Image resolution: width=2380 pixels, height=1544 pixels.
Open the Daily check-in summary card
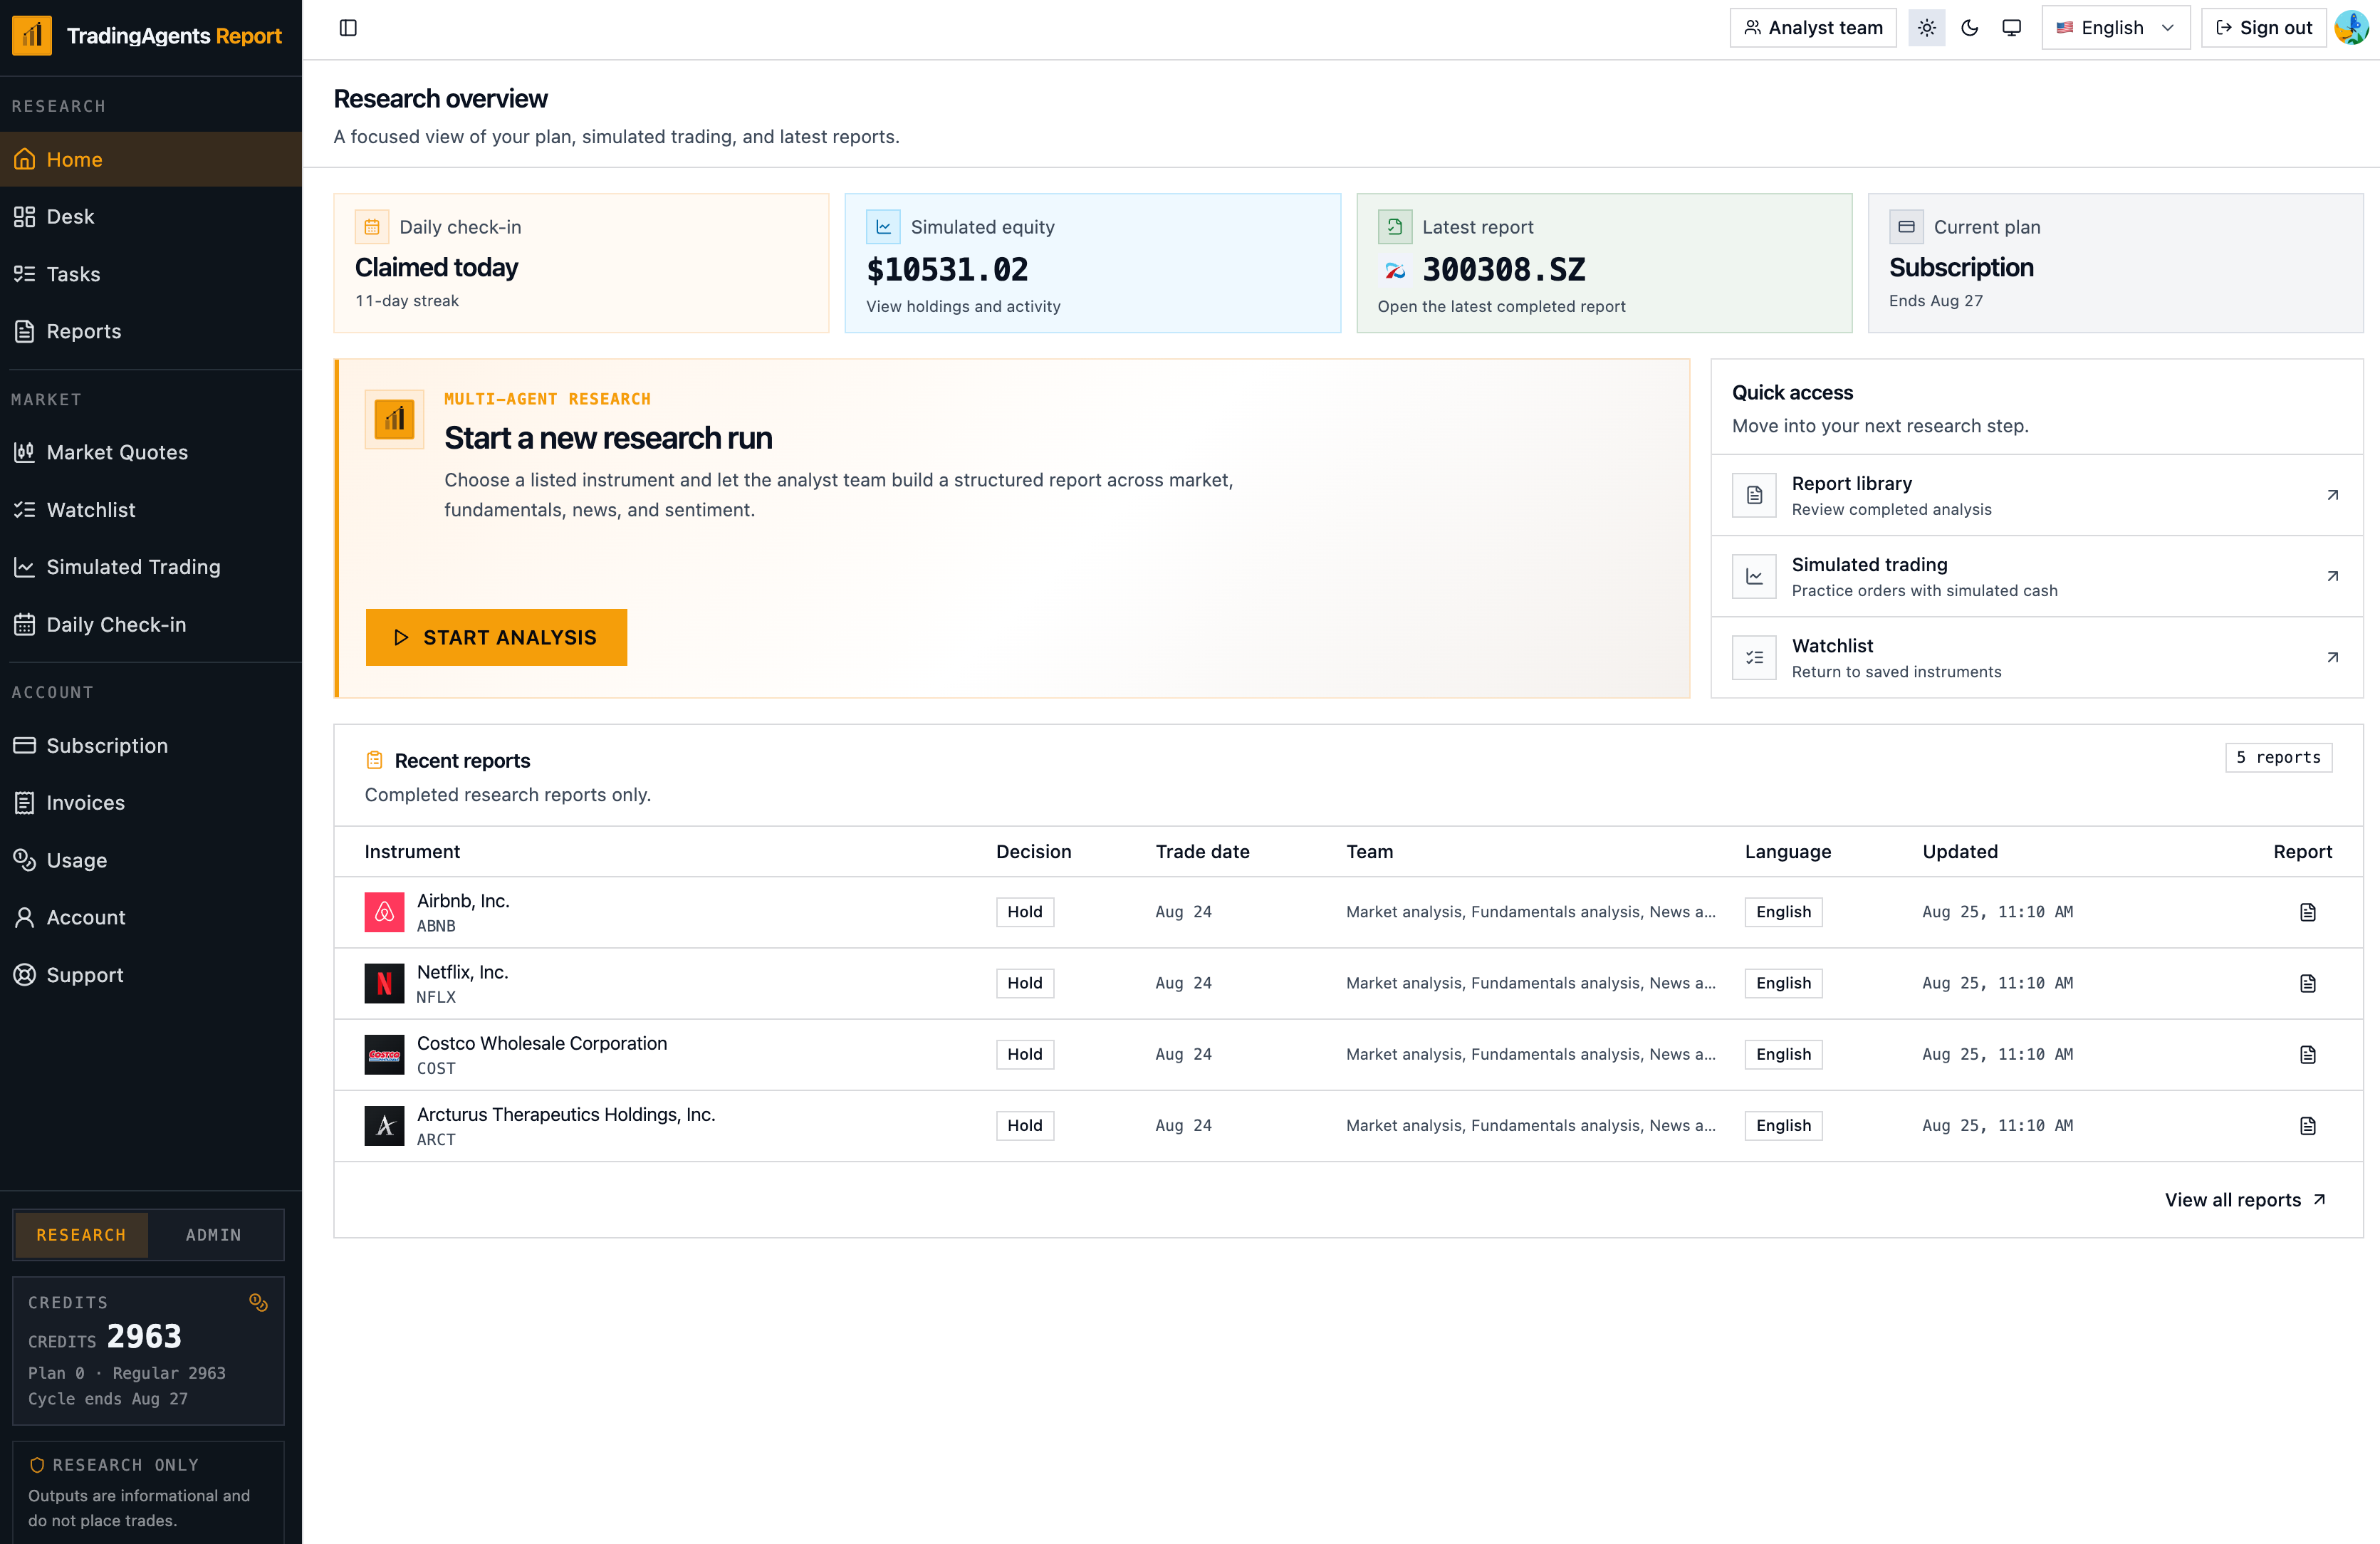(581, 263)
